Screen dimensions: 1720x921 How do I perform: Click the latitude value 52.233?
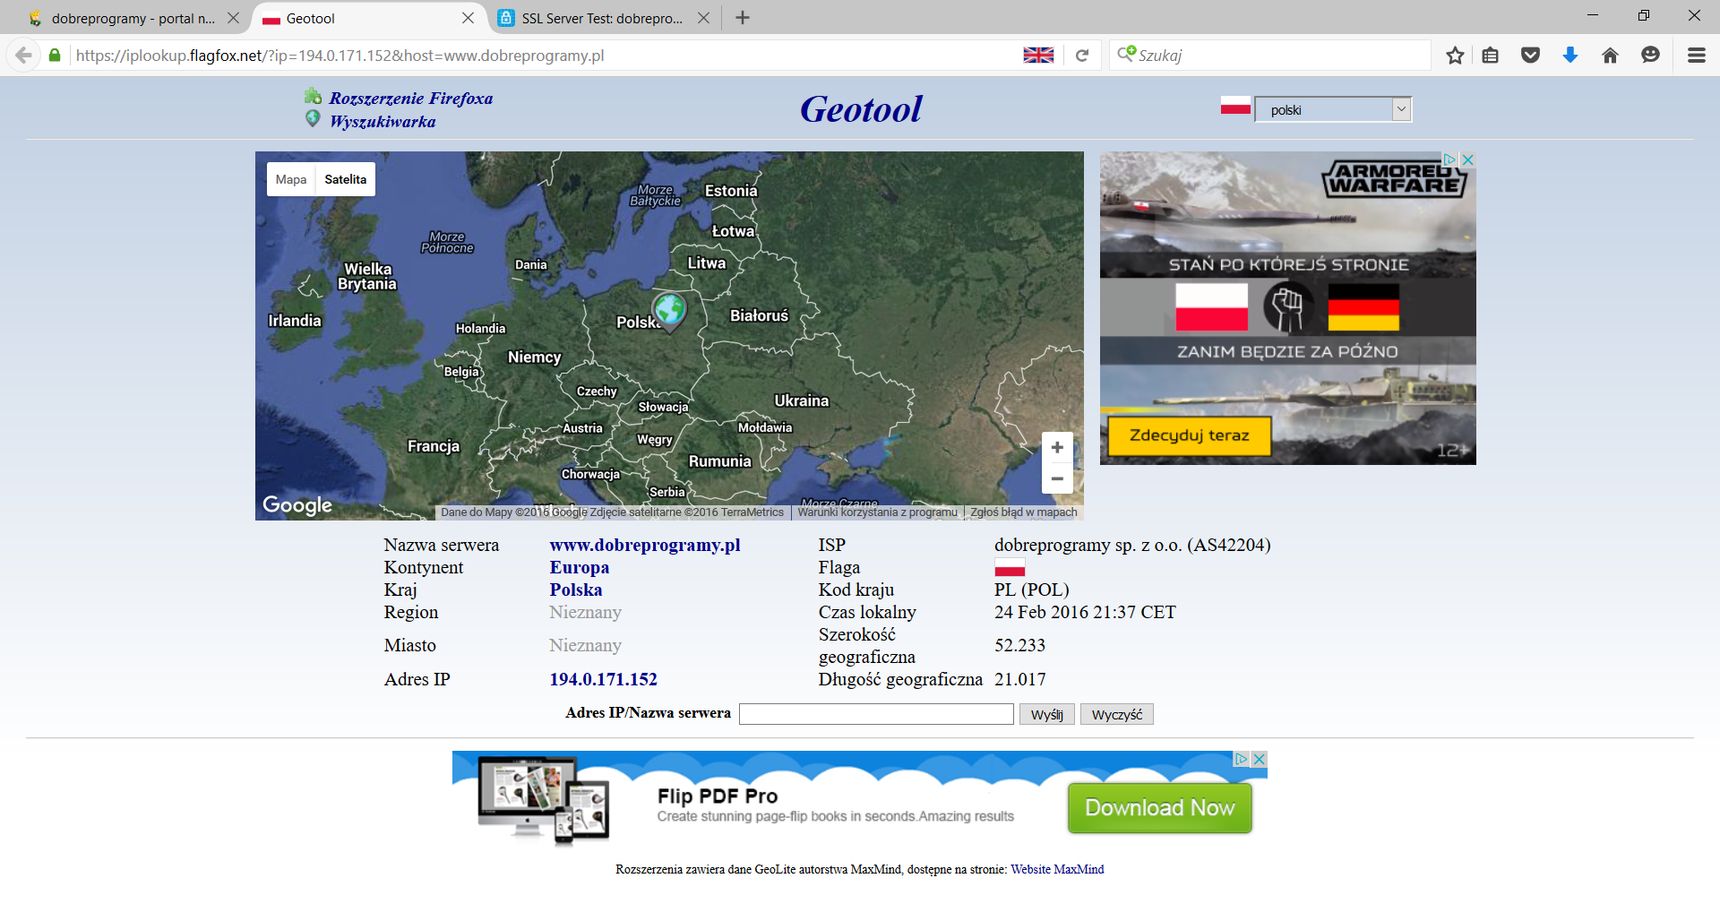[1019, 645]
